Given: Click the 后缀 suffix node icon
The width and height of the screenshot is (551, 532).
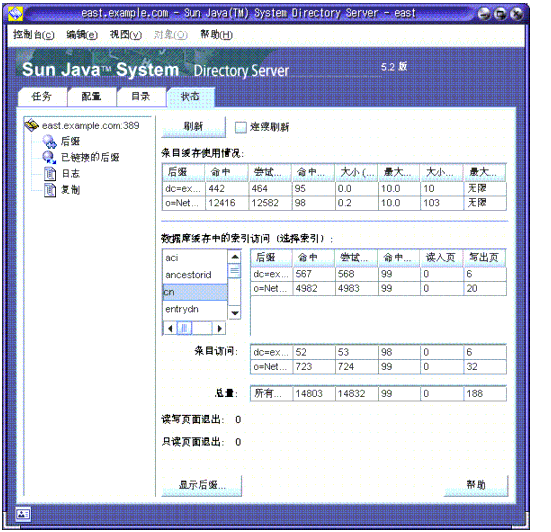Looking at the screenshot, I should (50, 141).
